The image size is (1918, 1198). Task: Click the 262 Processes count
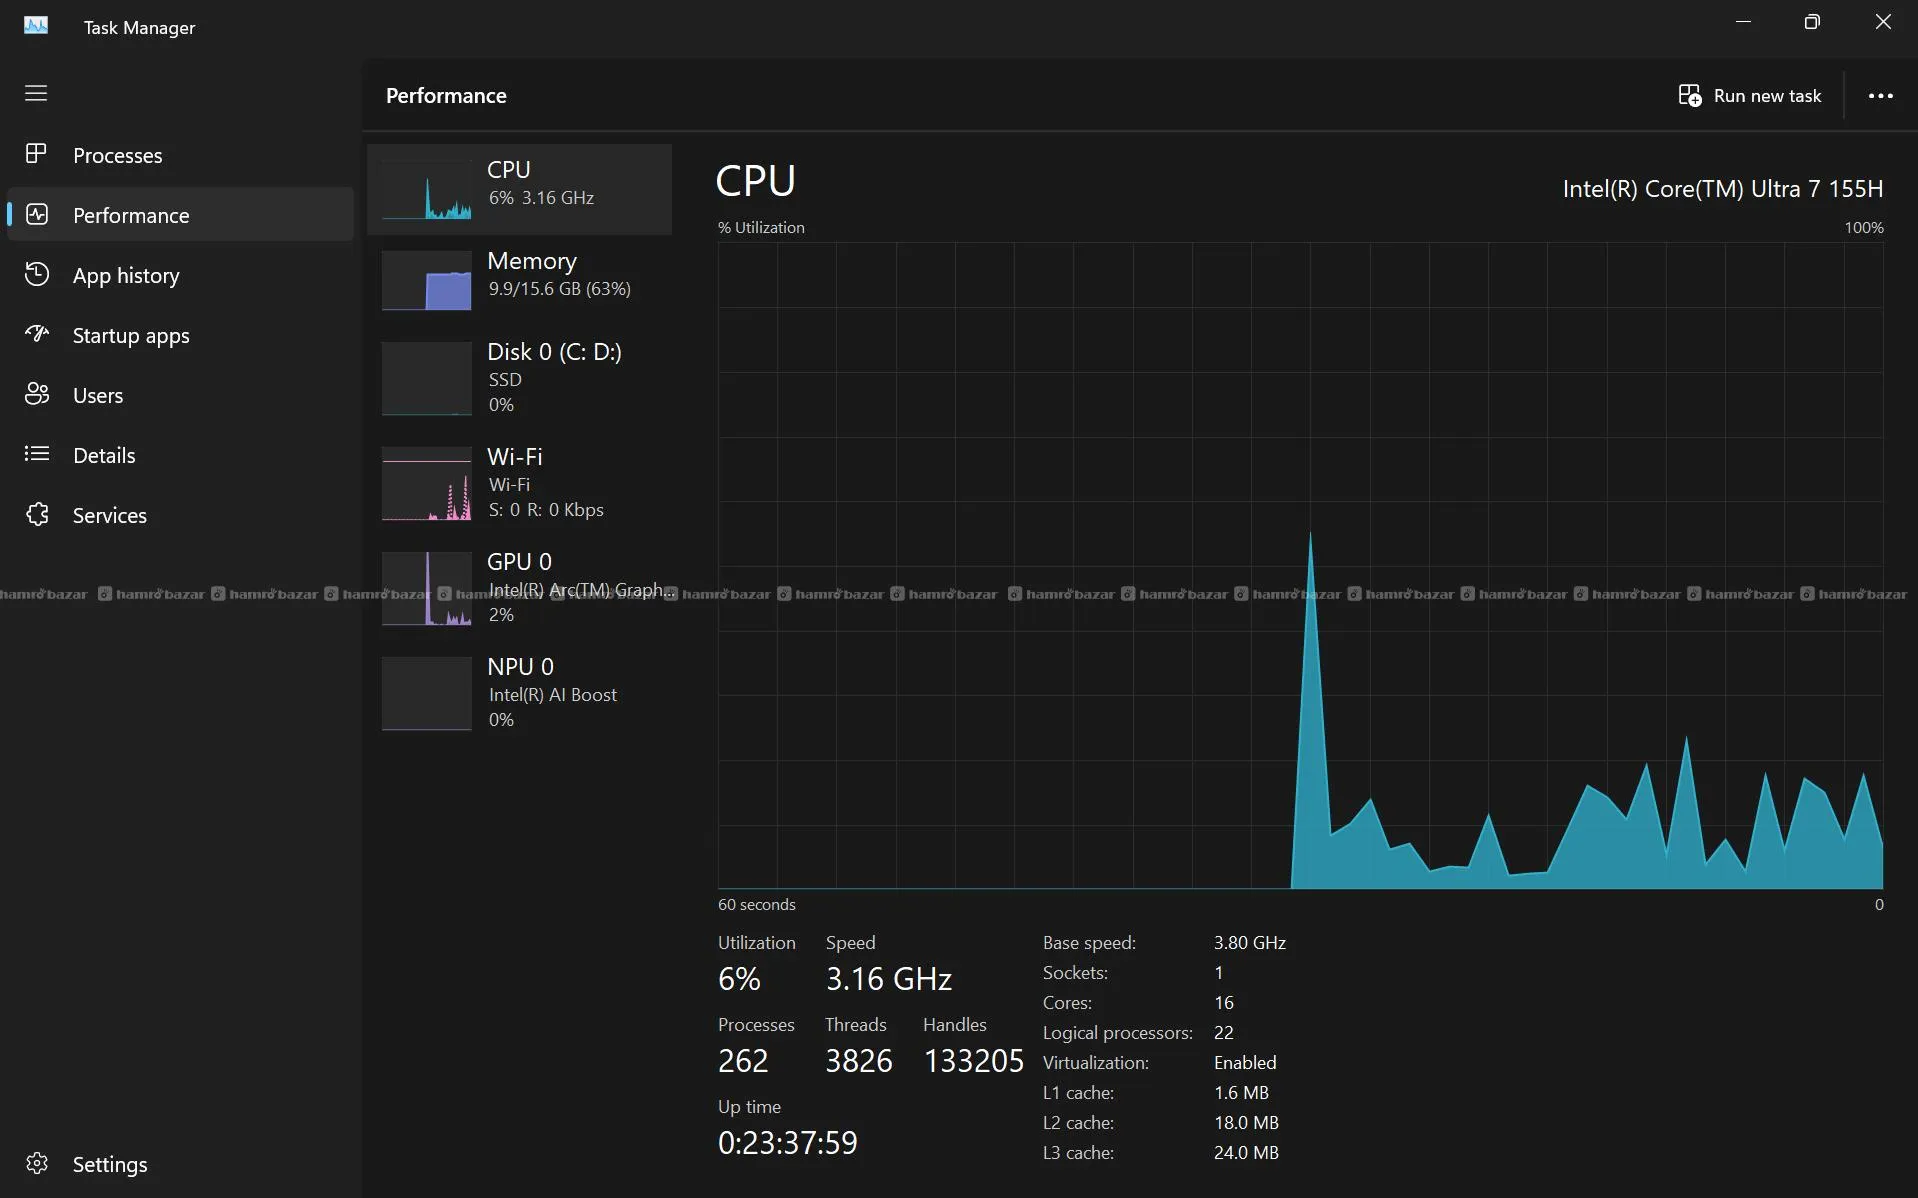coord(743,1061)
